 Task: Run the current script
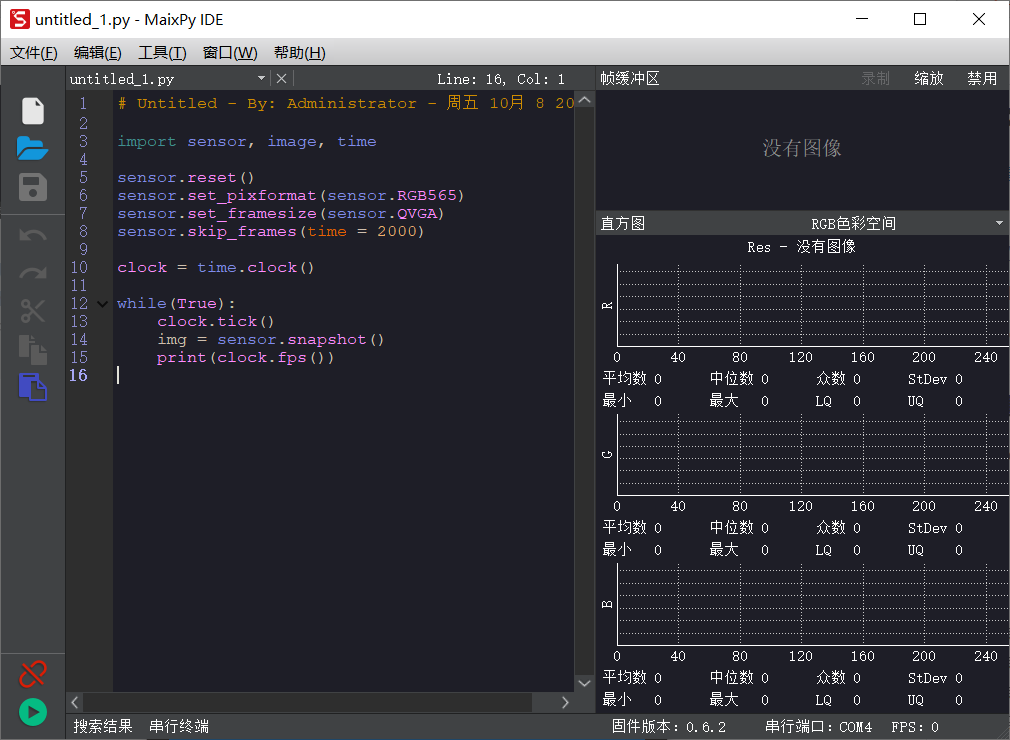click(32, 712)
